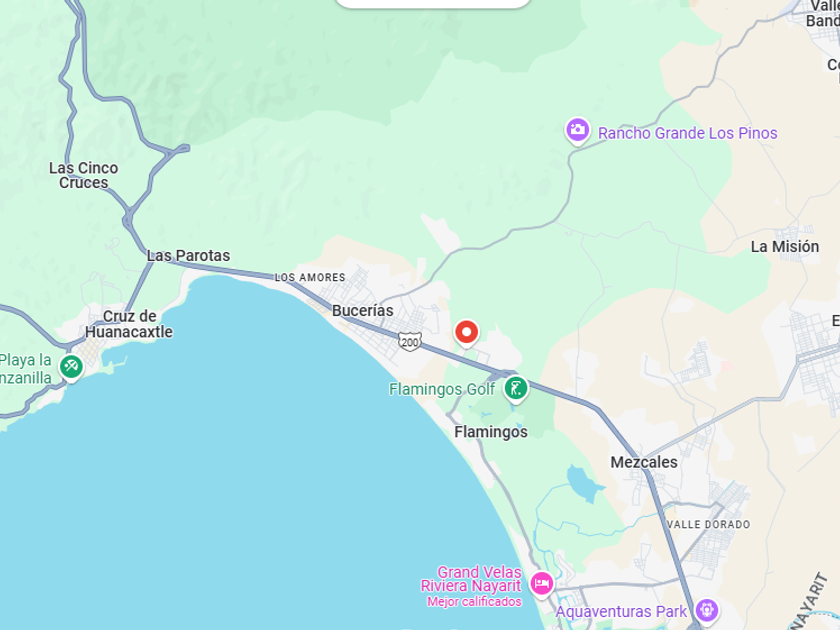Select the Los Amores neighborhood label
The width and height of the screenshot is (840, 630).
[x=310, y=278]
